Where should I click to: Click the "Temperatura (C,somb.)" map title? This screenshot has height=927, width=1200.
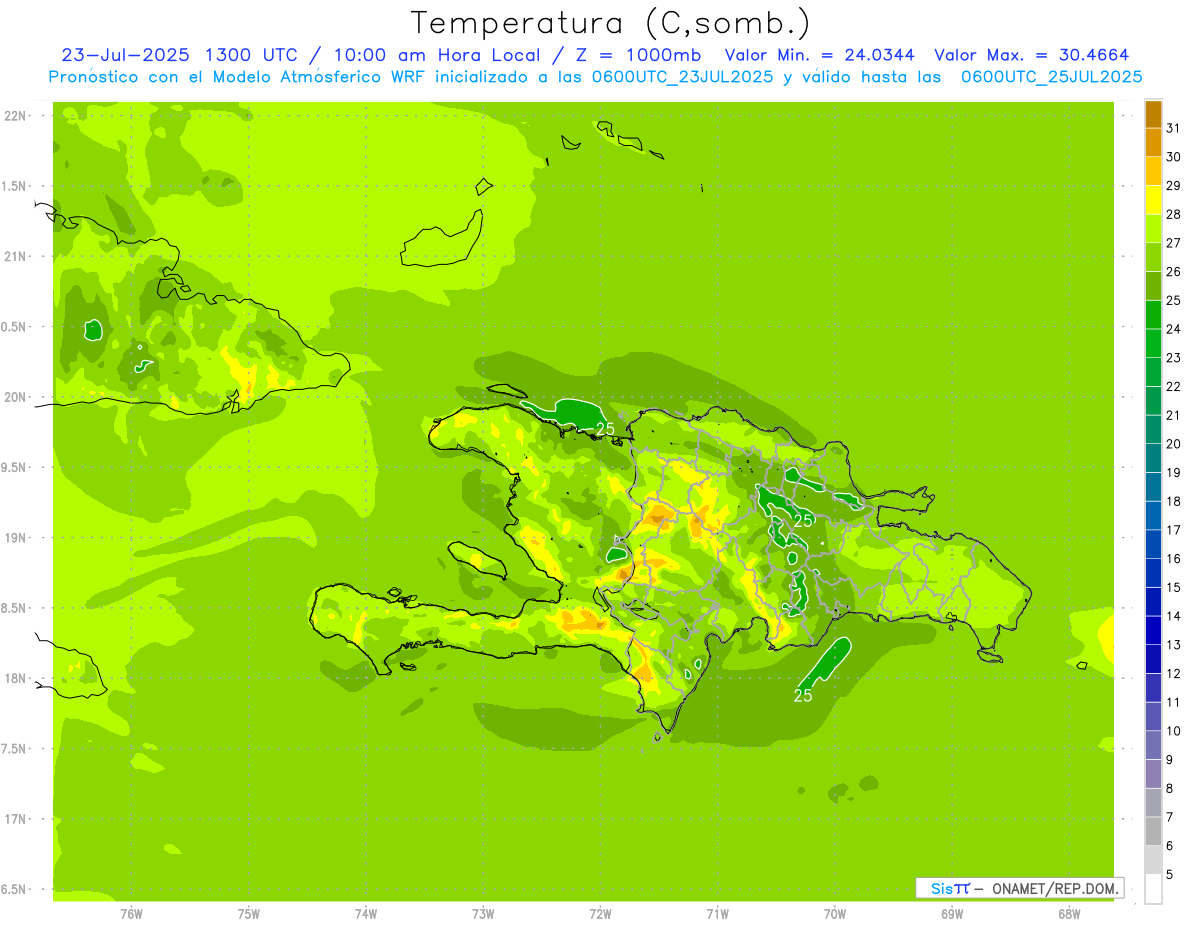pyautogui.click(x=609, y=23)
